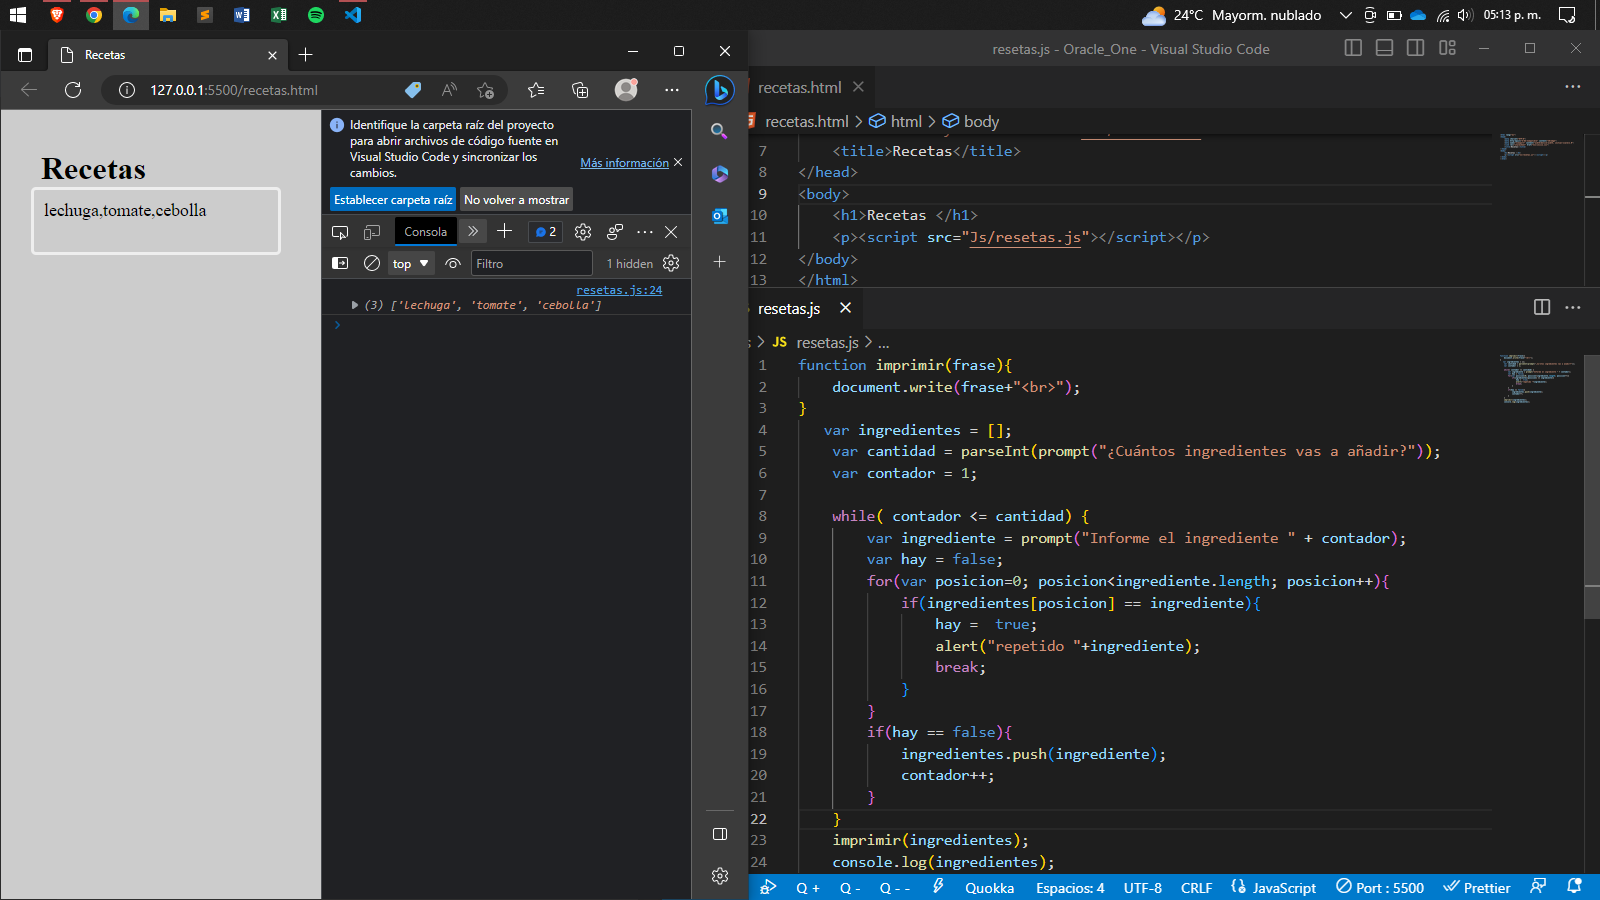1600x900 pixels.
Task: Expand the logged array of three ingredients
Action: (x=355, y=305)
